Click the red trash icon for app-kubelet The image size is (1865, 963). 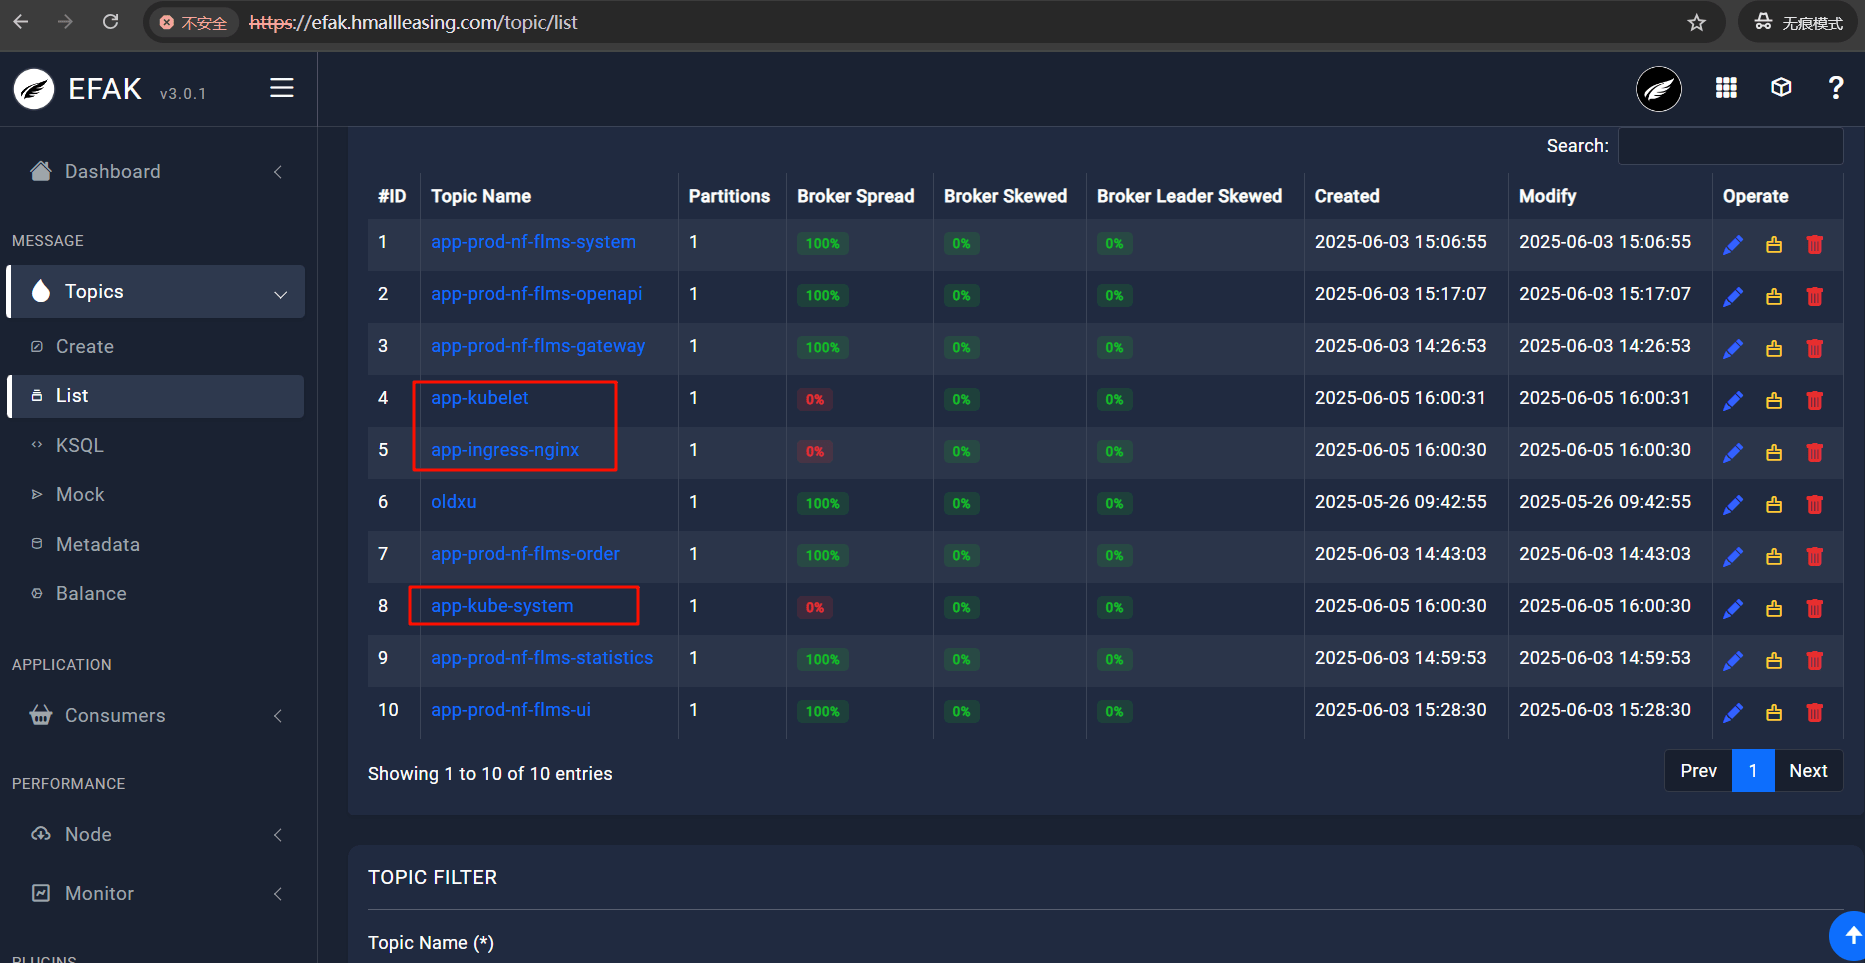pos(1814,401)
